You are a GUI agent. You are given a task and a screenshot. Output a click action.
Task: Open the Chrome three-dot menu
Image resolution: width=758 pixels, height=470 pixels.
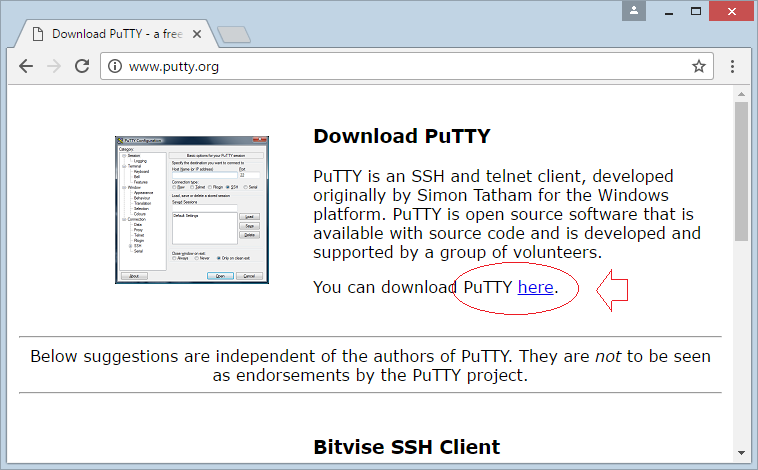point(732,66)
